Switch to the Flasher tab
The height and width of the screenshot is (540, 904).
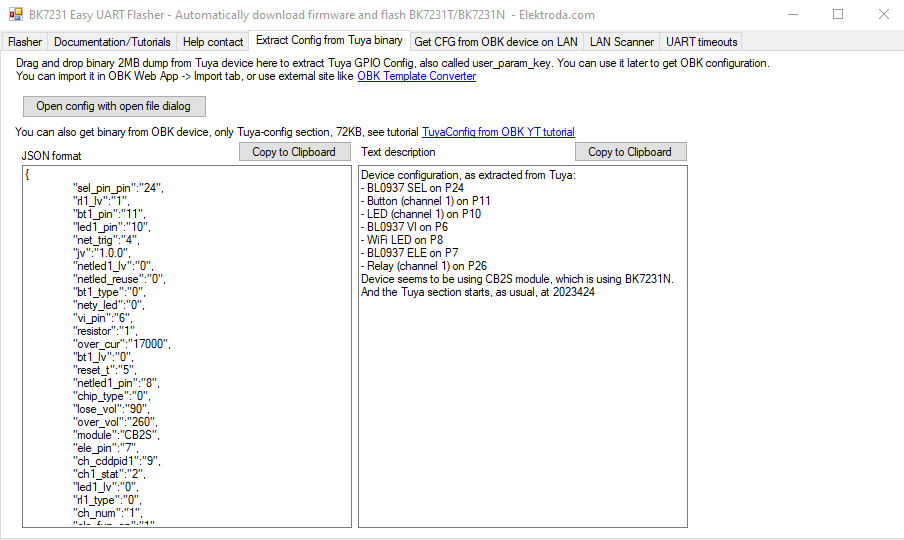click(25, 42)
